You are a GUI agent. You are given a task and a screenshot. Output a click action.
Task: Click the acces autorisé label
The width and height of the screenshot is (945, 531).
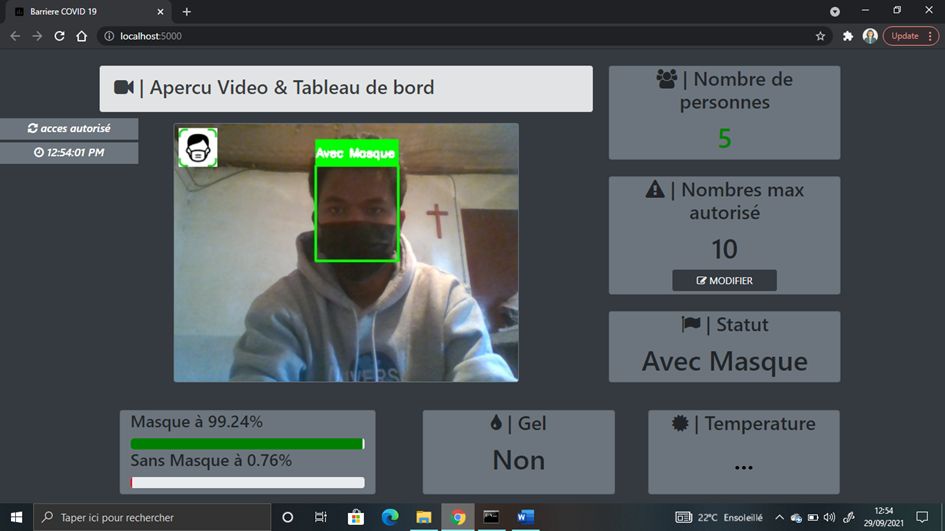tap(75, 128)
